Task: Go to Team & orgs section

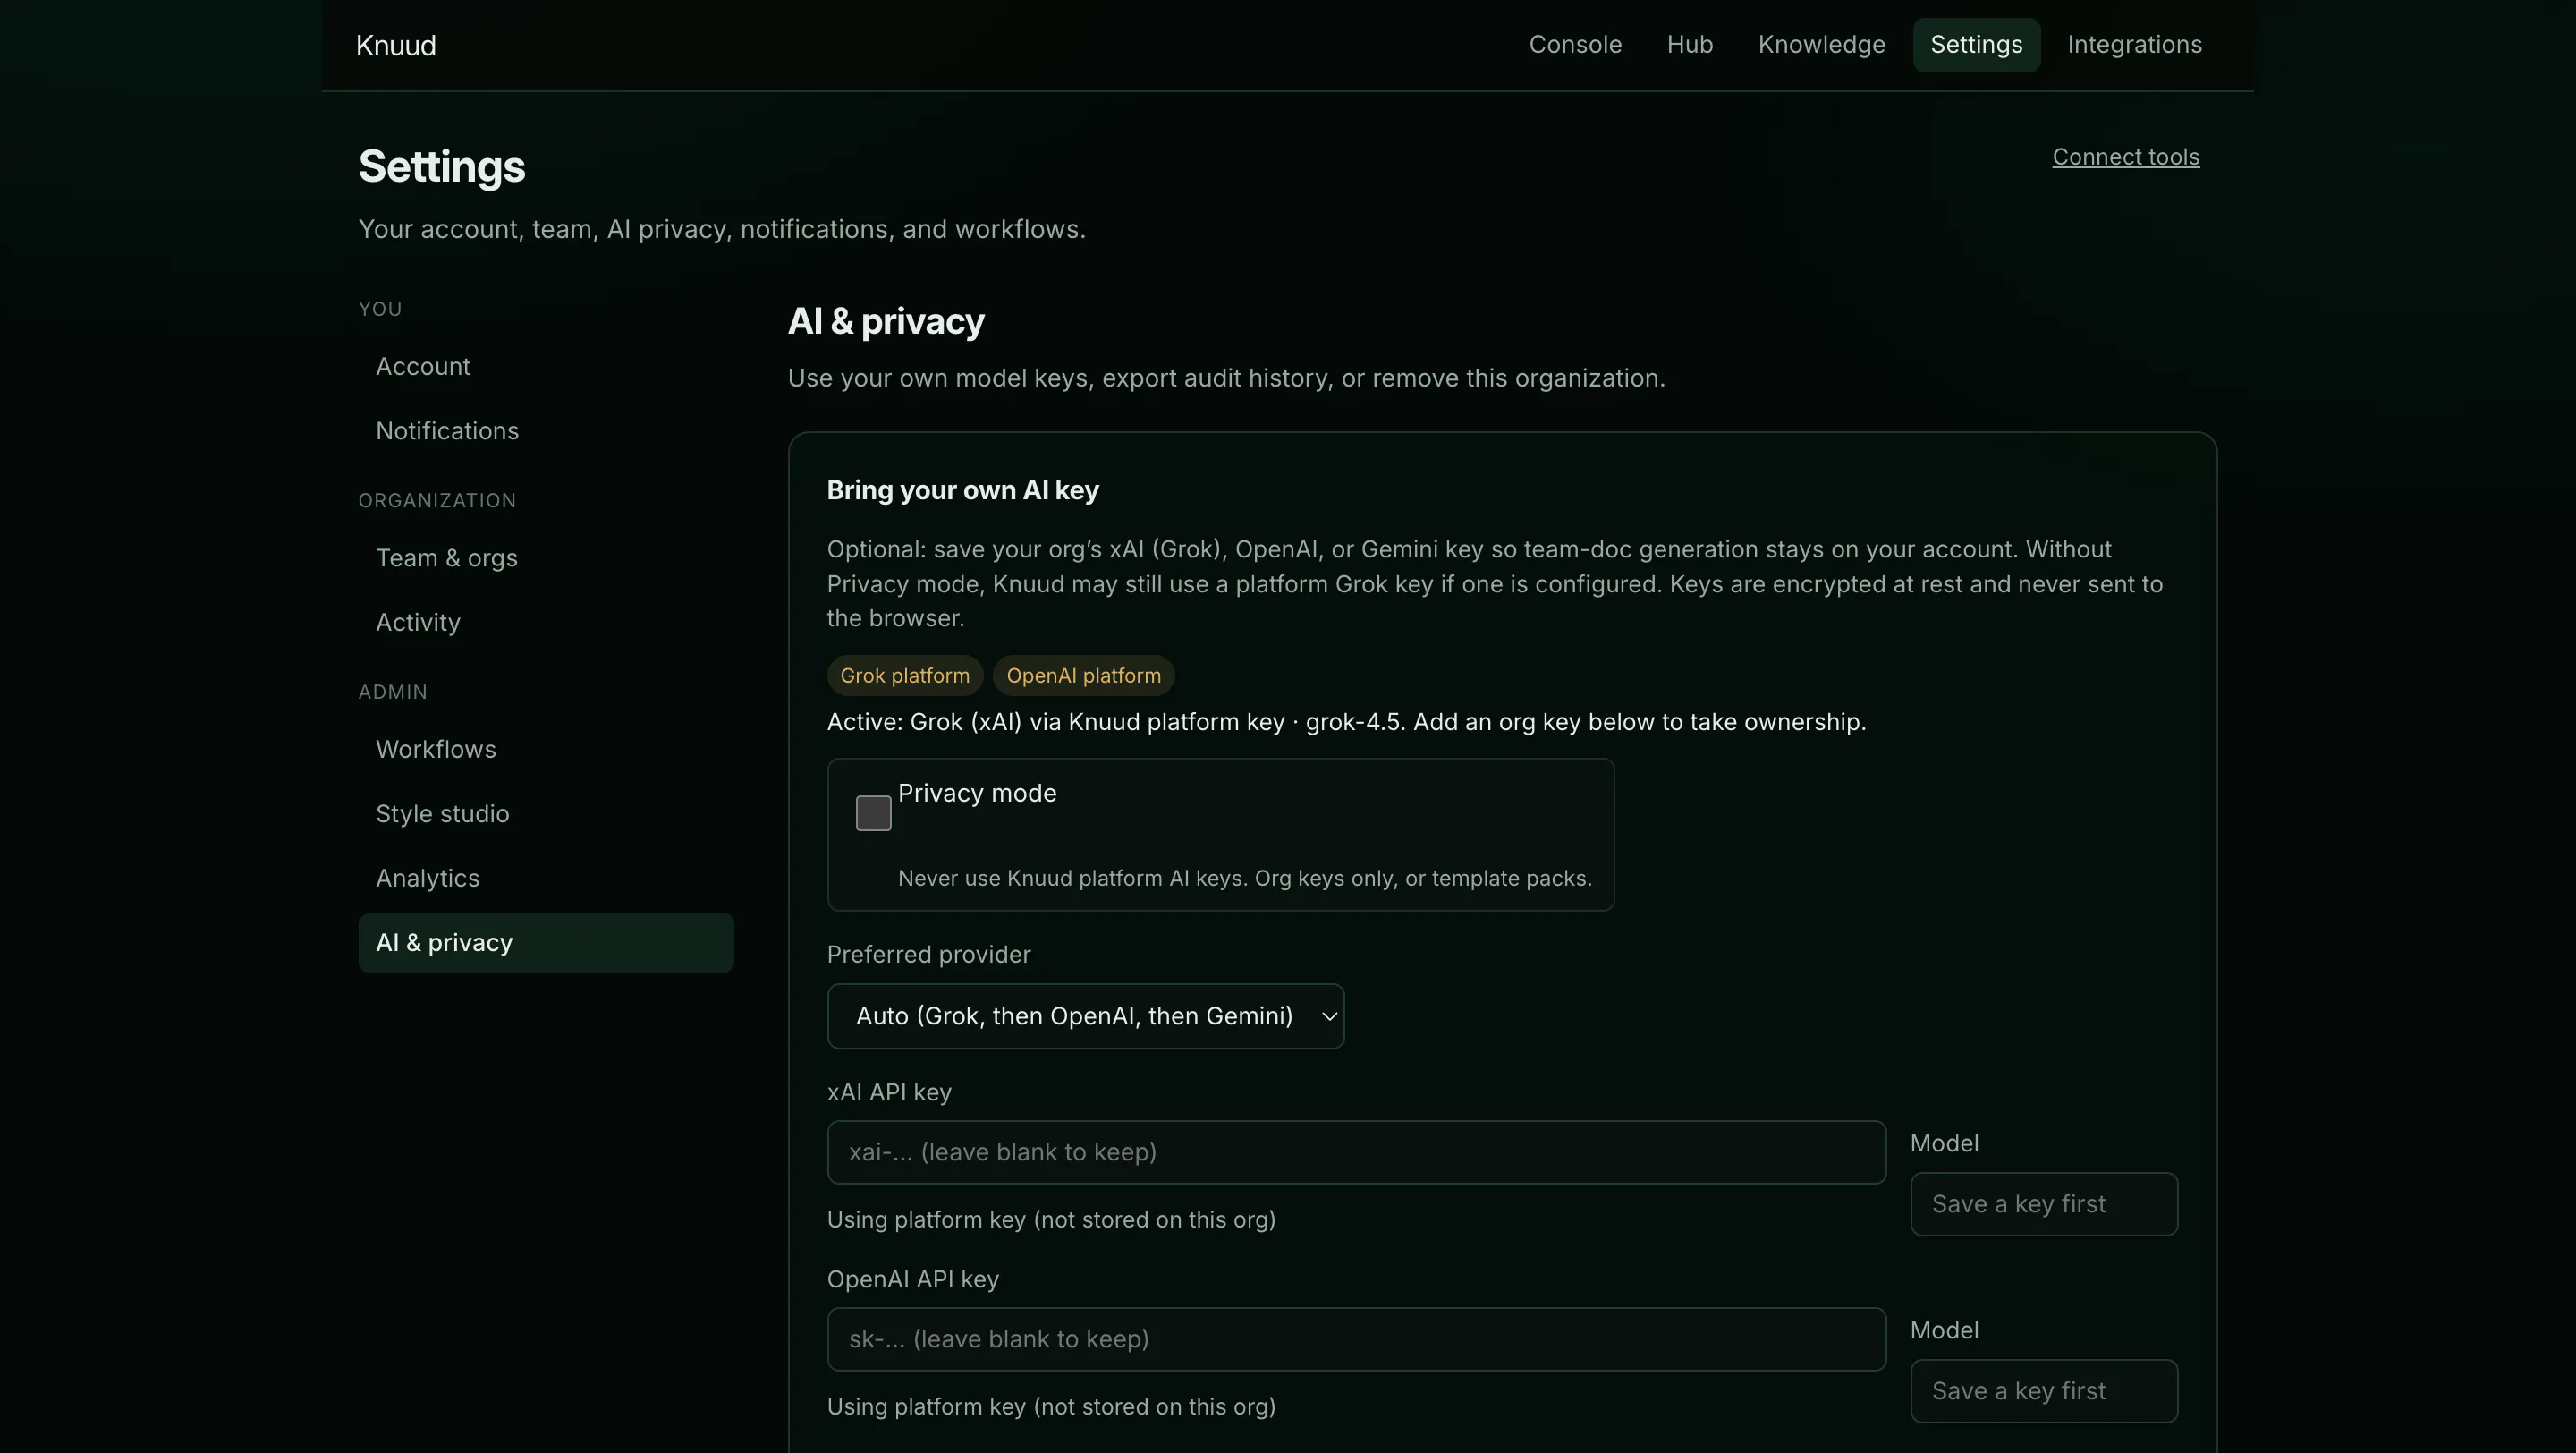Action: (x=546, y=558)
